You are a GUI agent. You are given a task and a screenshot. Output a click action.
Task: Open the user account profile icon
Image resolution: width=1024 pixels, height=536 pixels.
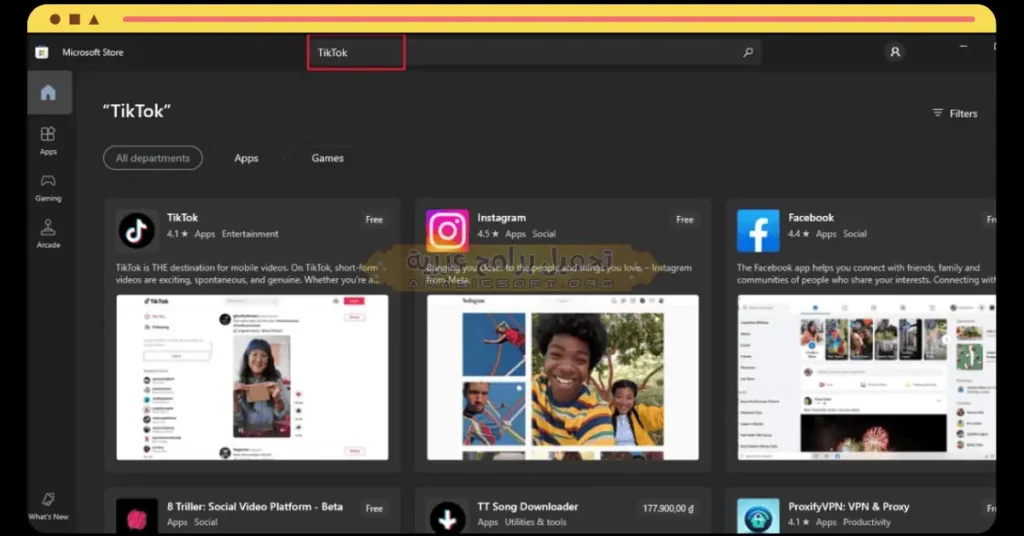click(x=895, y=52)
